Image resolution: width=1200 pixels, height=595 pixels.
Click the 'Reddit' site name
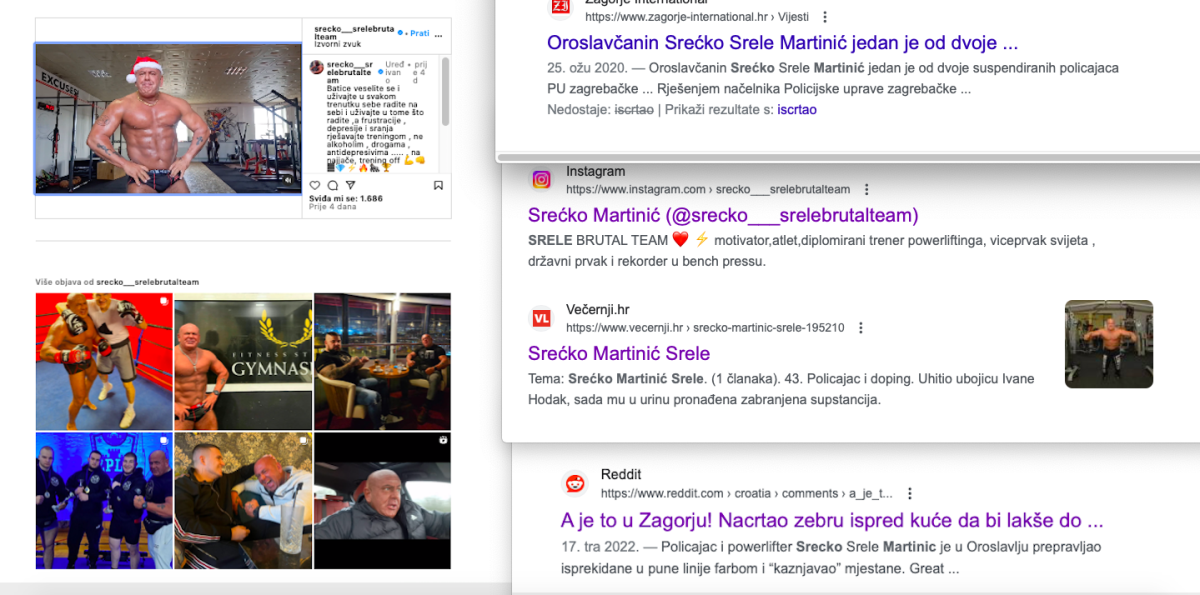(621, 474)
